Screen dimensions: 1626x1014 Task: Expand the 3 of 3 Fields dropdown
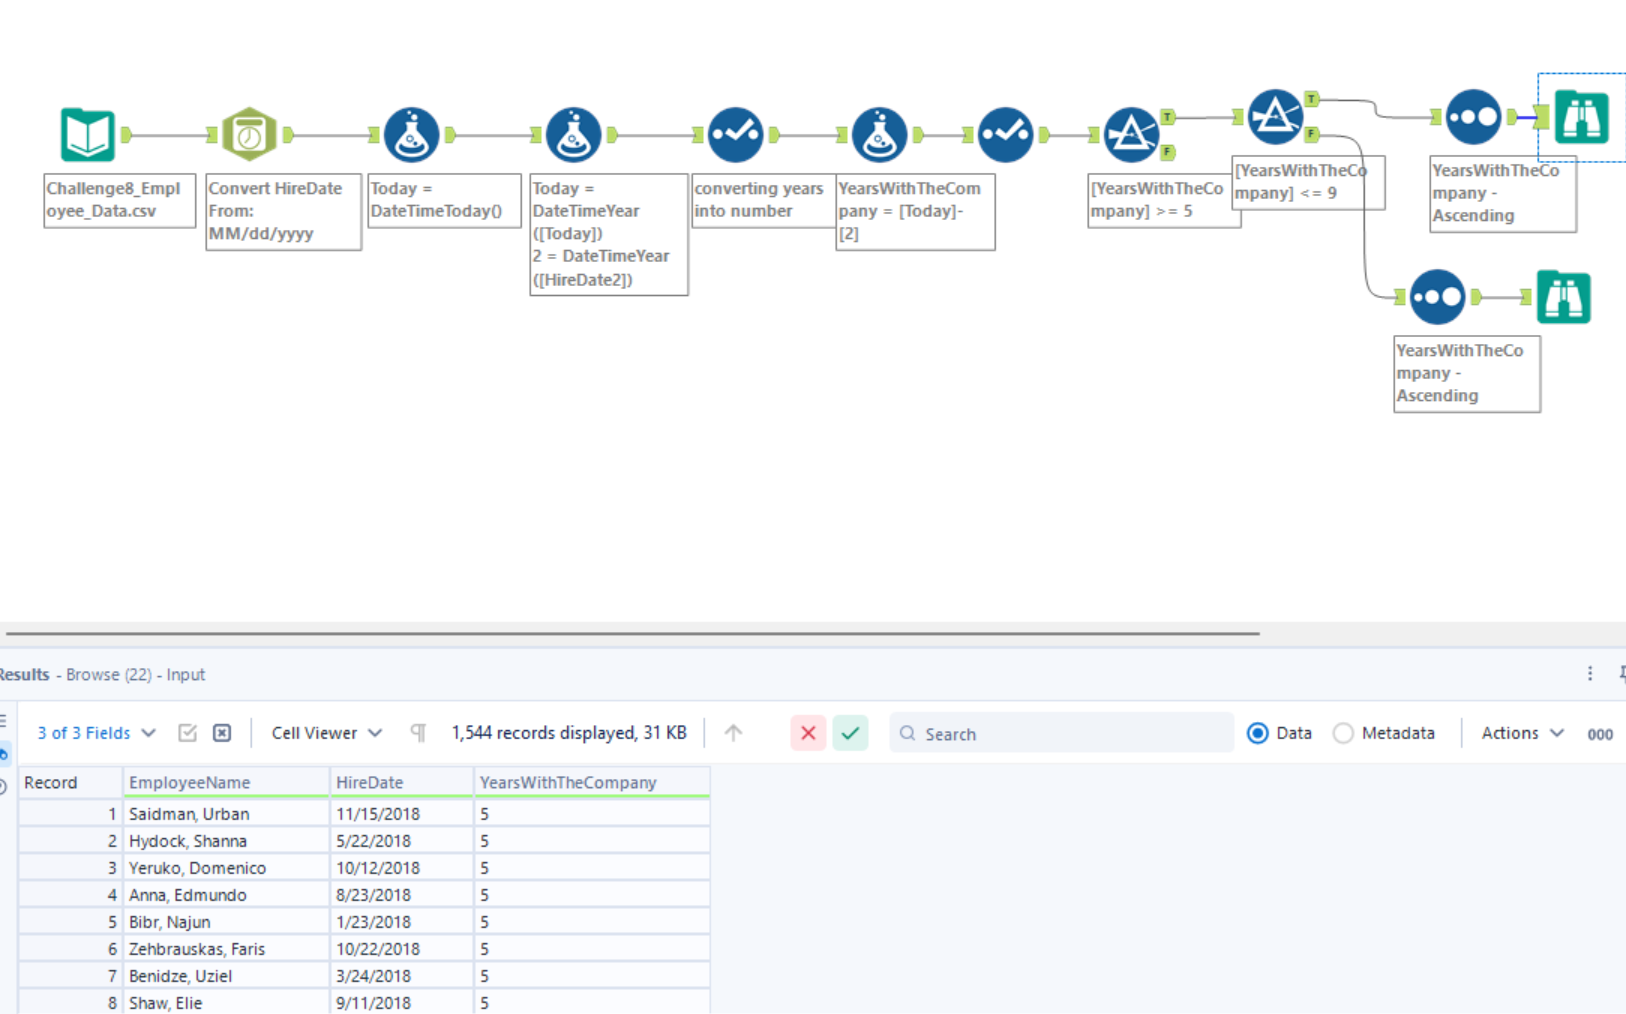pyautogui.click(x=96, y=733)
